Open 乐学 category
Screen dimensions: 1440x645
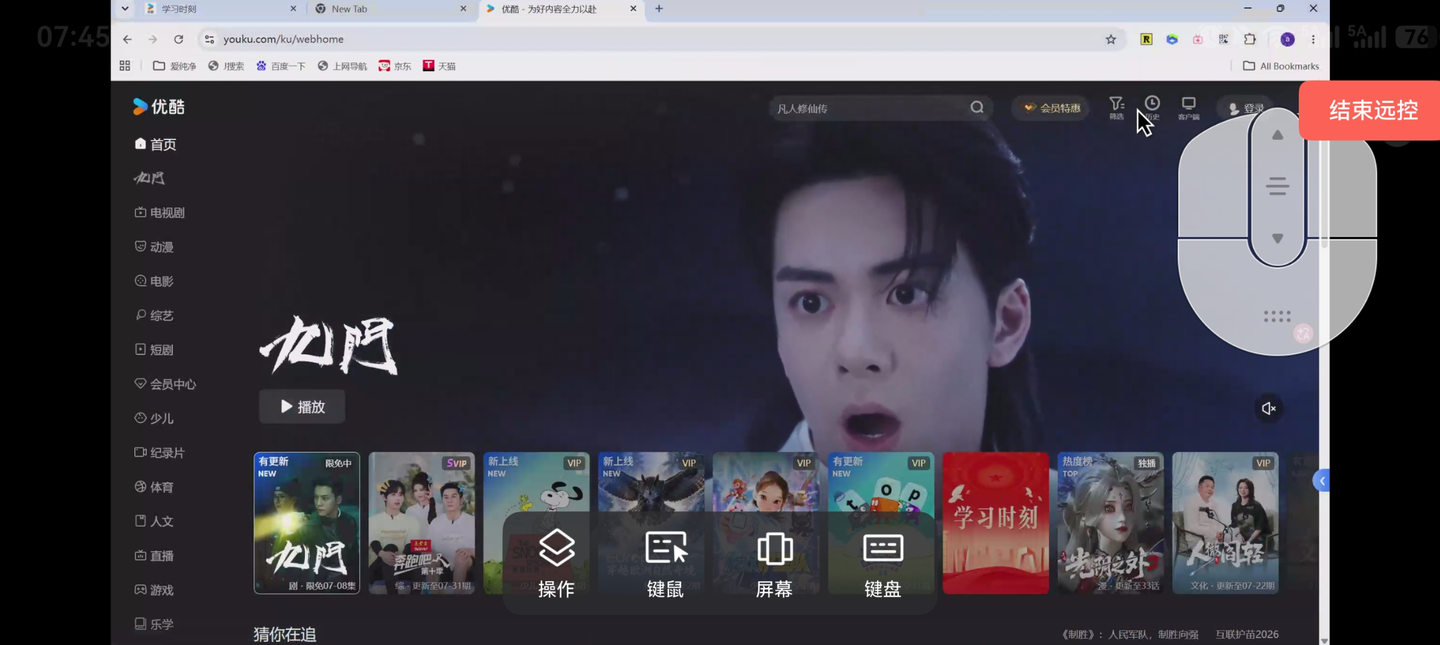[154, 624]
